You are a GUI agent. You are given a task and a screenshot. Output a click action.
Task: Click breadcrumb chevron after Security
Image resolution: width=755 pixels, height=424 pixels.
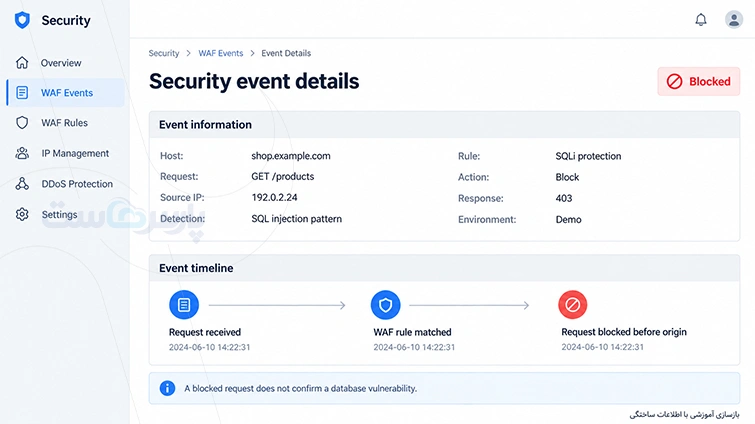click(x=188, y=53)
